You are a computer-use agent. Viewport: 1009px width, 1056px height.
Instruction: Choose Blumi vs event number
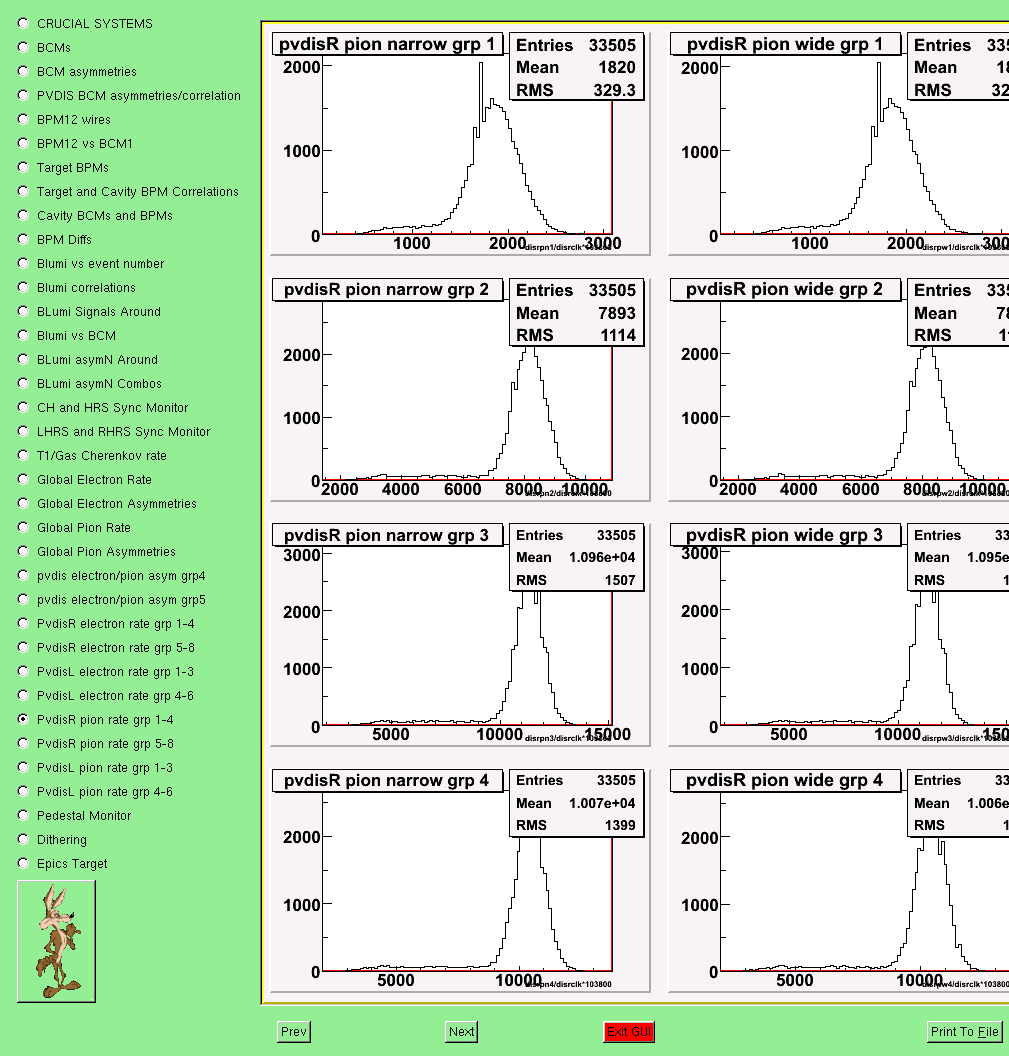(x=24, y=263)
